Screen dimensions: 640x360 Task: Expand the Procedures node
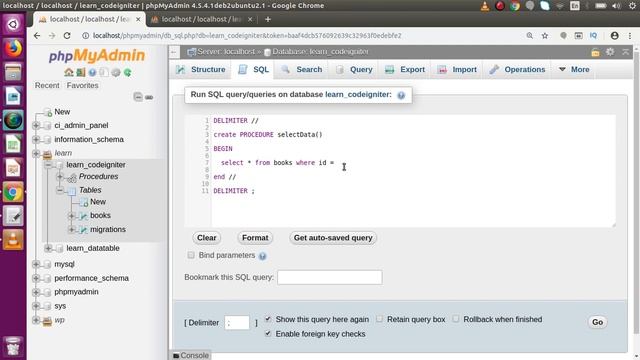[x=60, y=176]
